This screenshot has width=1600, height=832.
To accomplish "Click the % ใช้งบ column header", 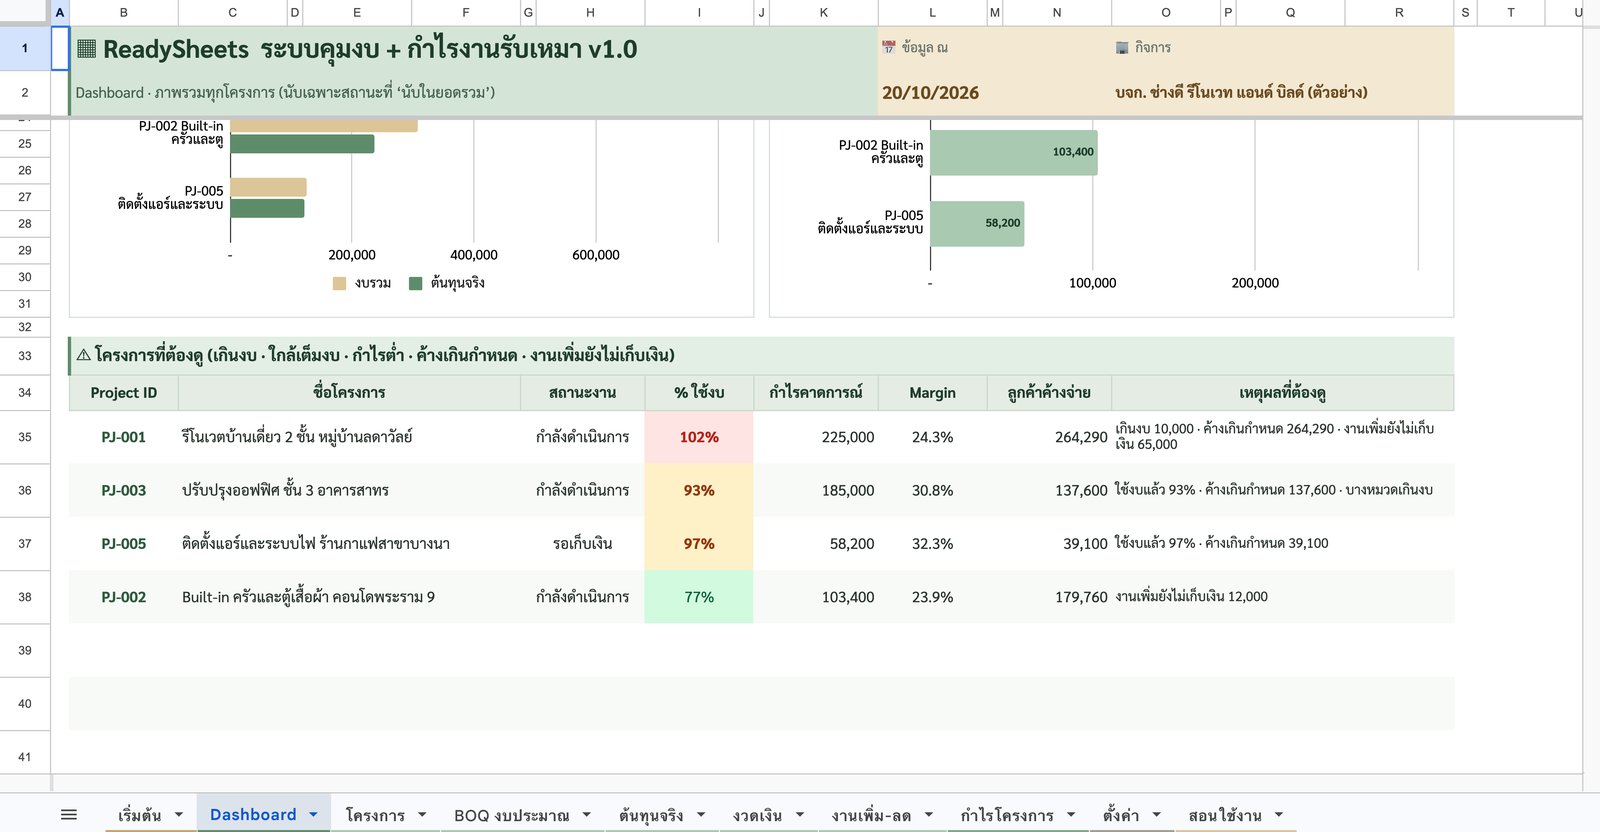I will [699, 393].
